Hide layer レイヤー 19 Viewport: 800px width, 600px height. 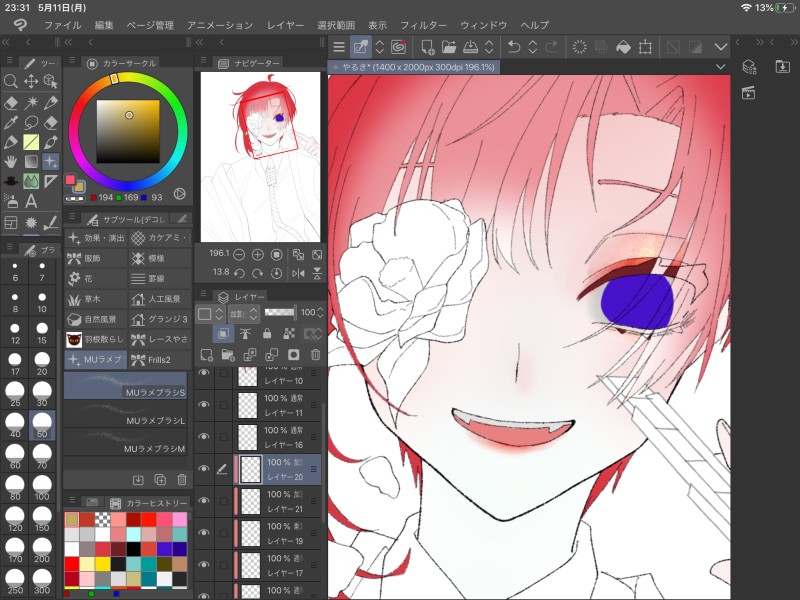click(204, 533)
